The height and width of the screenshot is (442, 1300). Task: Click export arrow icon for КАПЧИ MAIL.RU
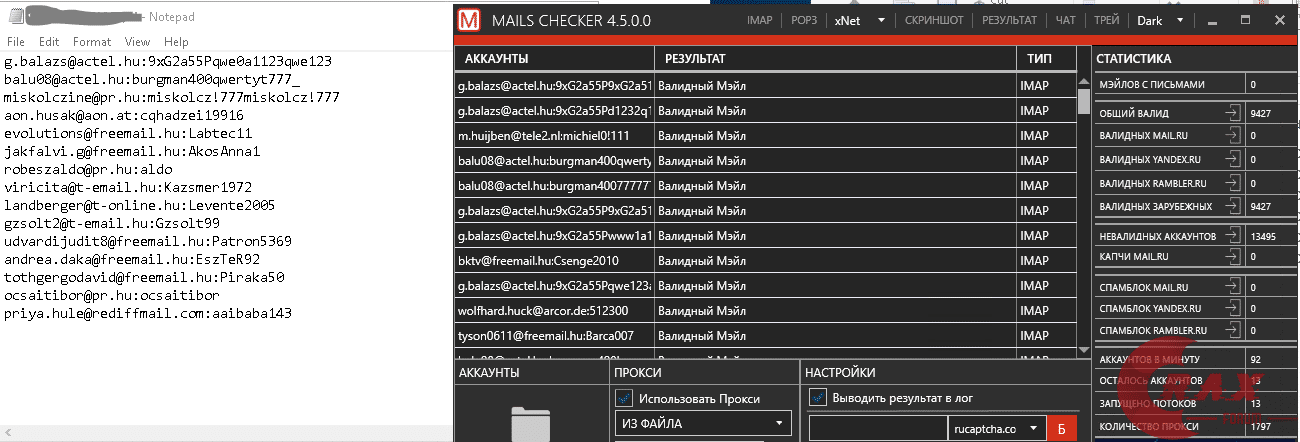[x=1231, y=257]
